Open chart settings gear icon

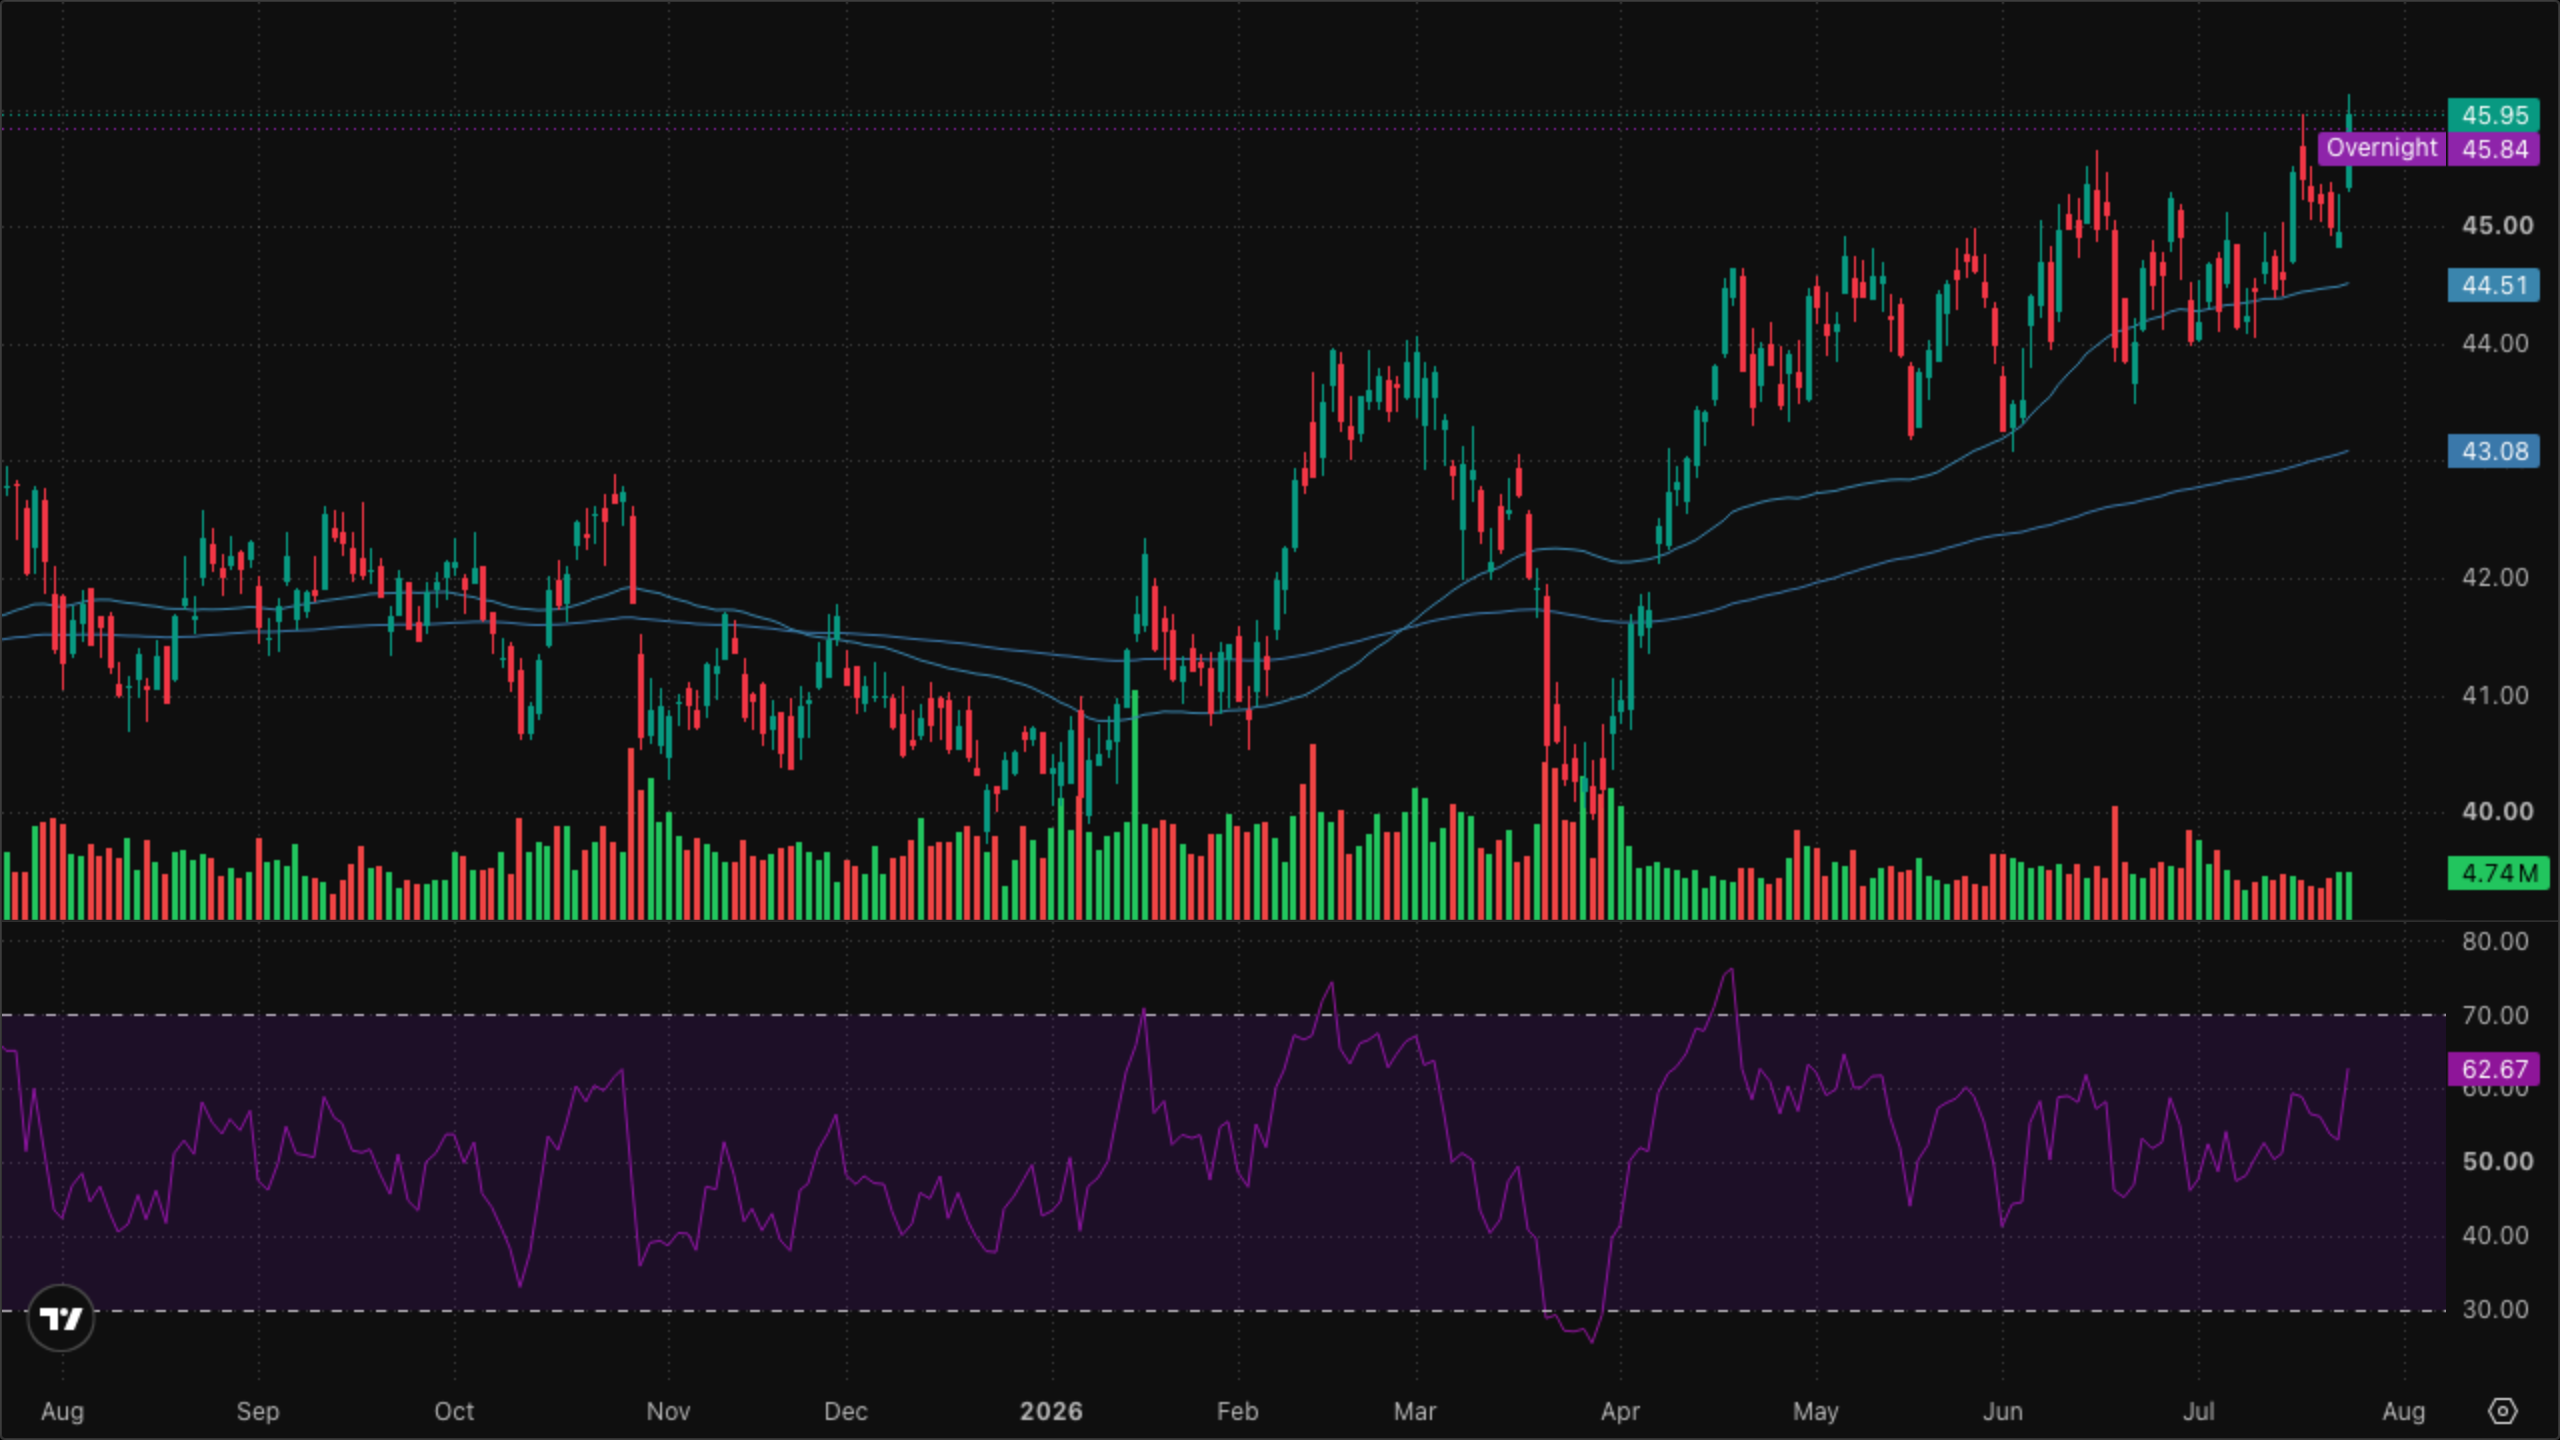pyautogui.click(x=2502, y=1411)
